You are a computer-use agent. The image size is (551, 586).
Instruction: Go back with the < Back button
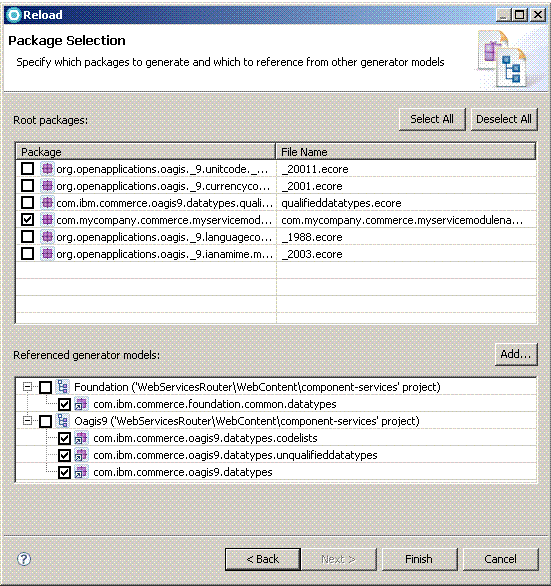[x=263, y=559]
